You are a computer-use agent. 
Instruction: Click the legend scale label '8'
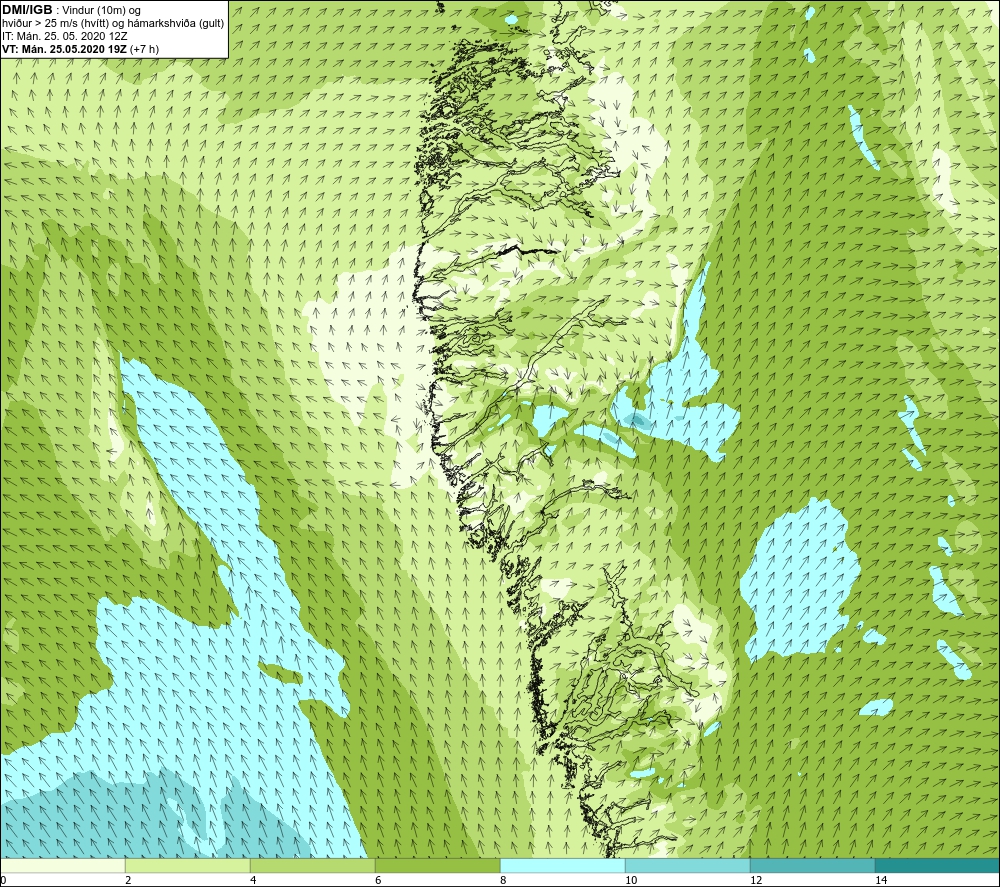[x=503, y=880]
